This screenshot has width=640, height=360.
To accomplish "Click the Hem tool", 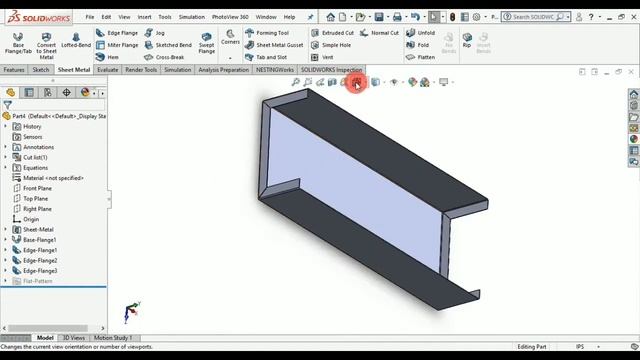I will click(107, 57).
